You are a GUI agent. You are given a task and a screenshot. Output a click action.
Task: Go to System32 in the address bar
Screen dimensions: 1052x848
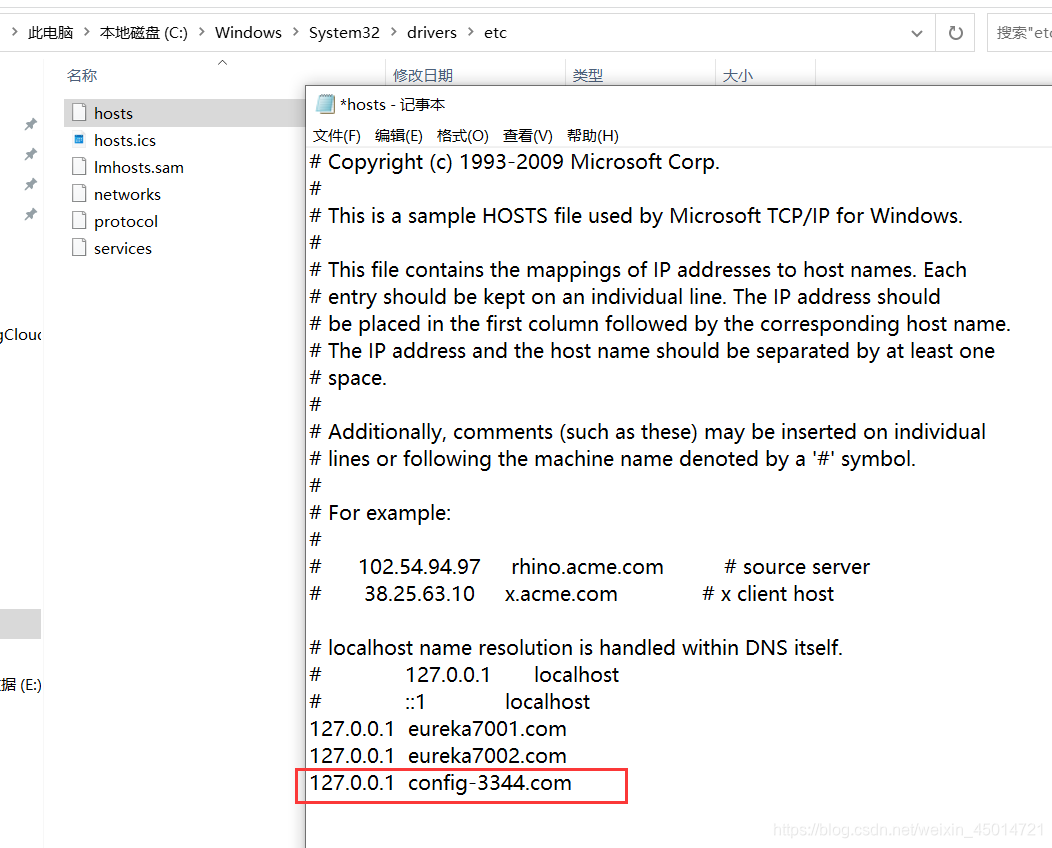344,32
